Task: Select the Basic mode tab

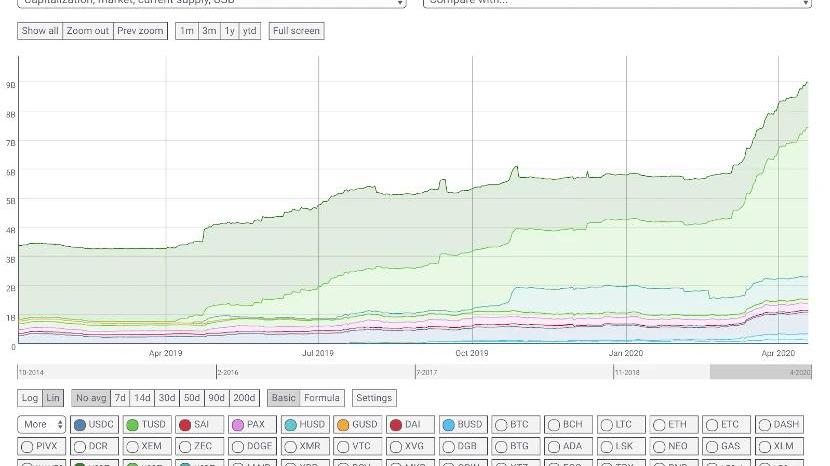Action: [284, 398]
